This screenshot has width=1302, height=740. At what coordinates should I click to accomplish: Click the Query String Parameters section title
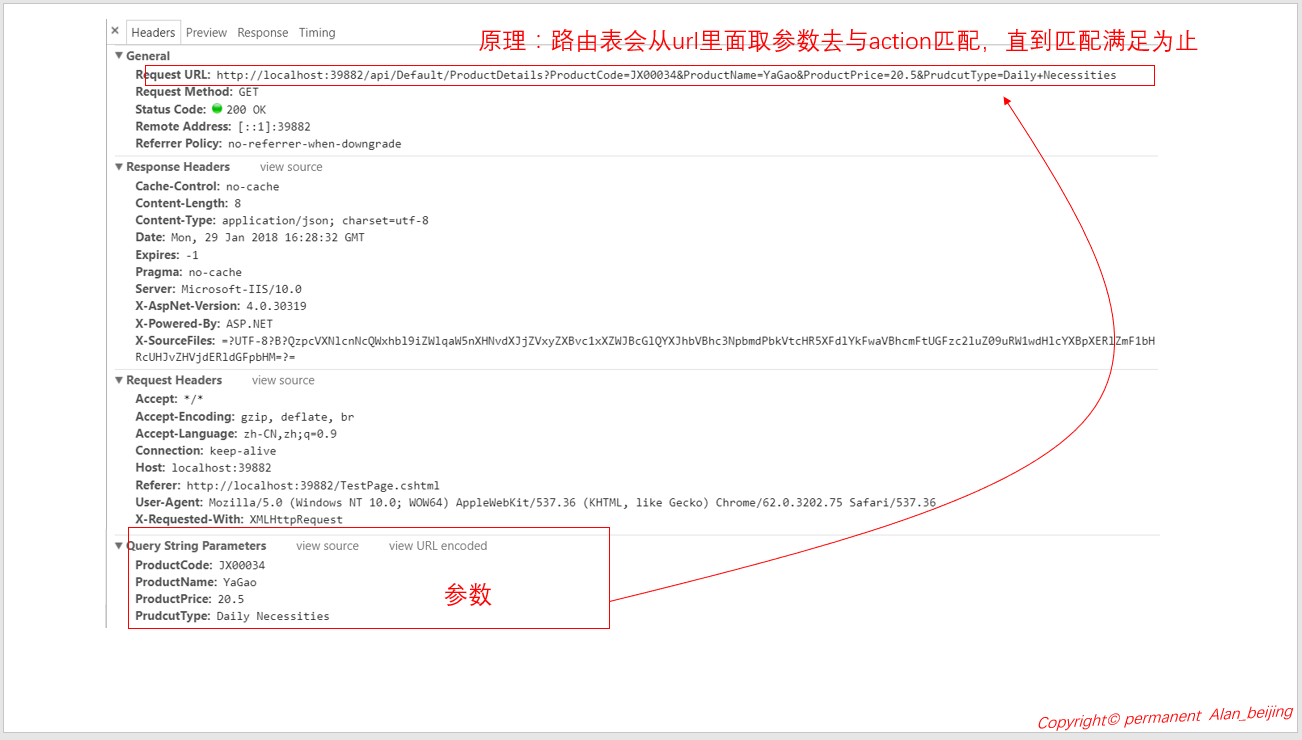pos(196,546)
